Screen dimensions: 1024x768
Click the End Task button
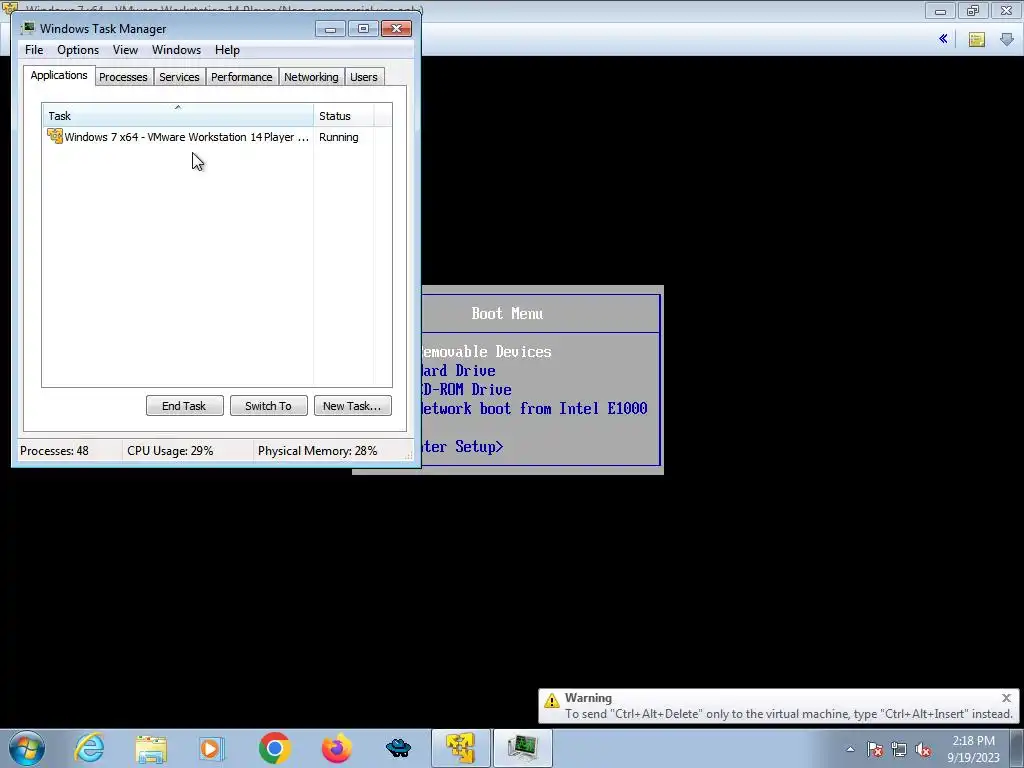coord(184,406)
